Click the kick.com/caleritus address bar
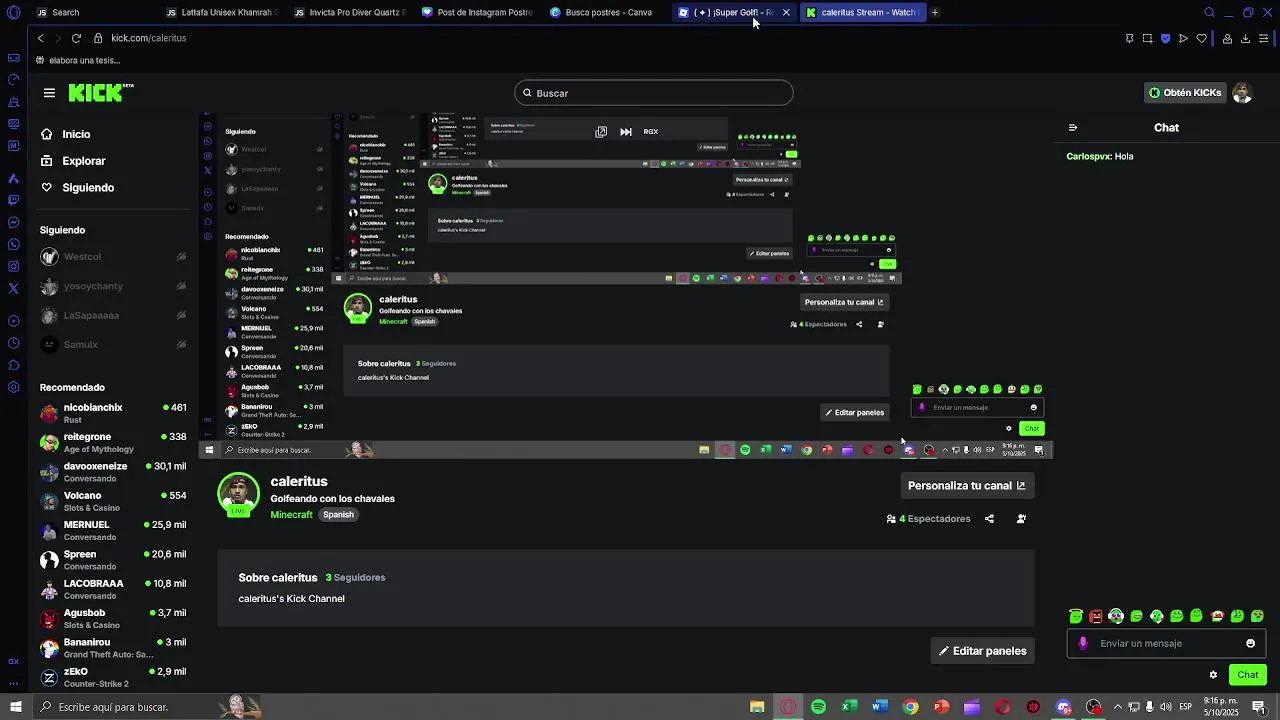 (x=149, y=38)
